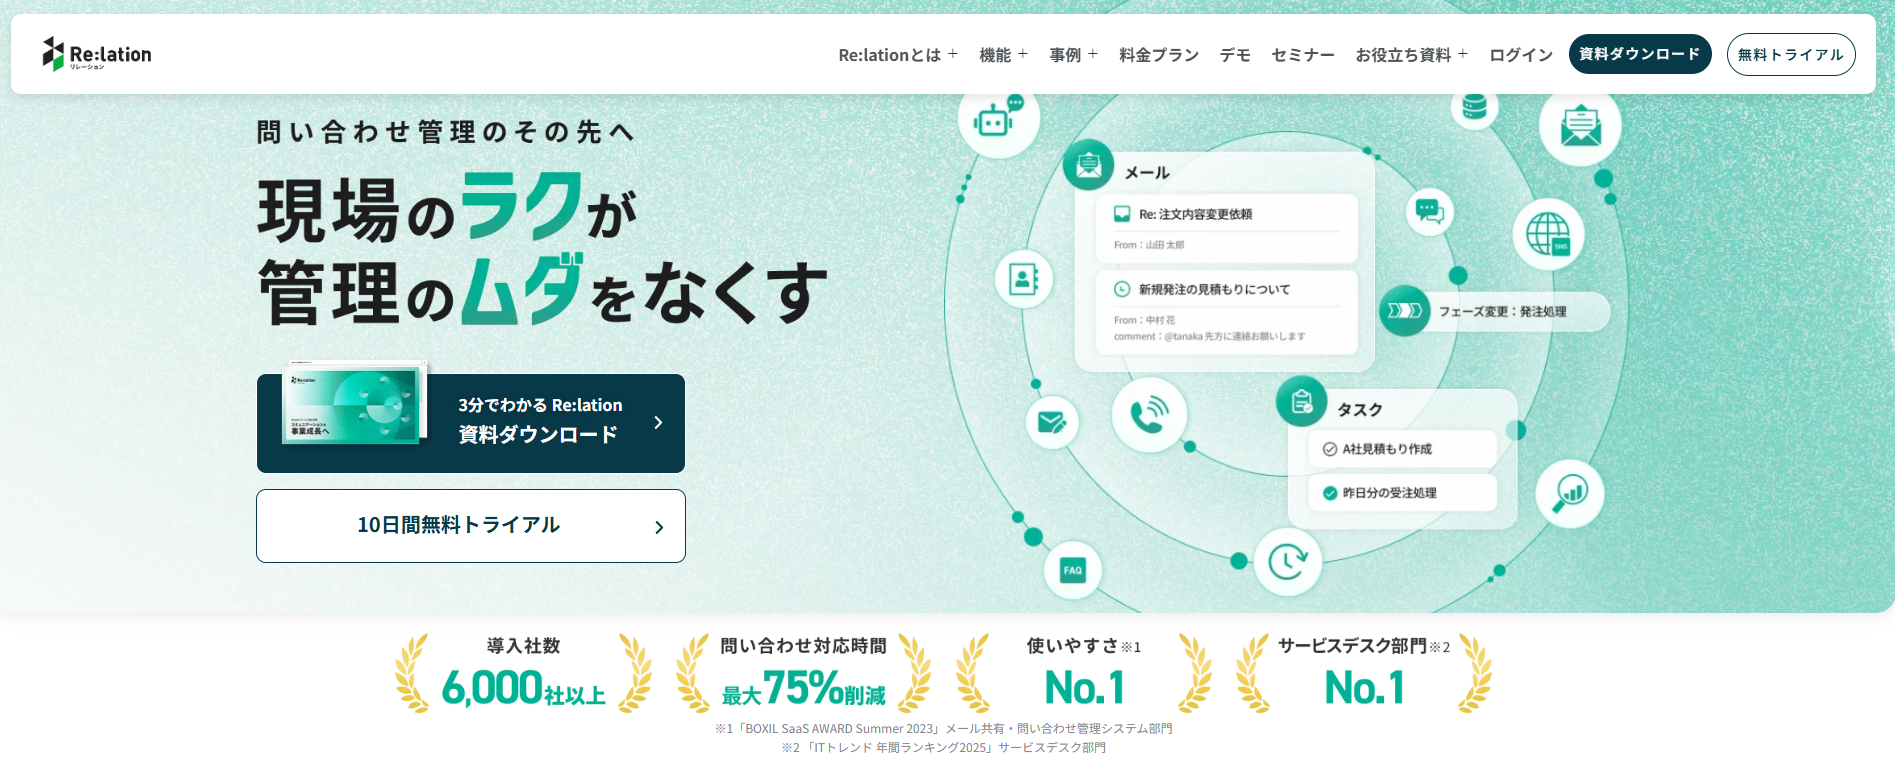Screen dimensions: 1895x761
Task: Click the 最大75%削減 statistic
Action: (x=804, y=688)
